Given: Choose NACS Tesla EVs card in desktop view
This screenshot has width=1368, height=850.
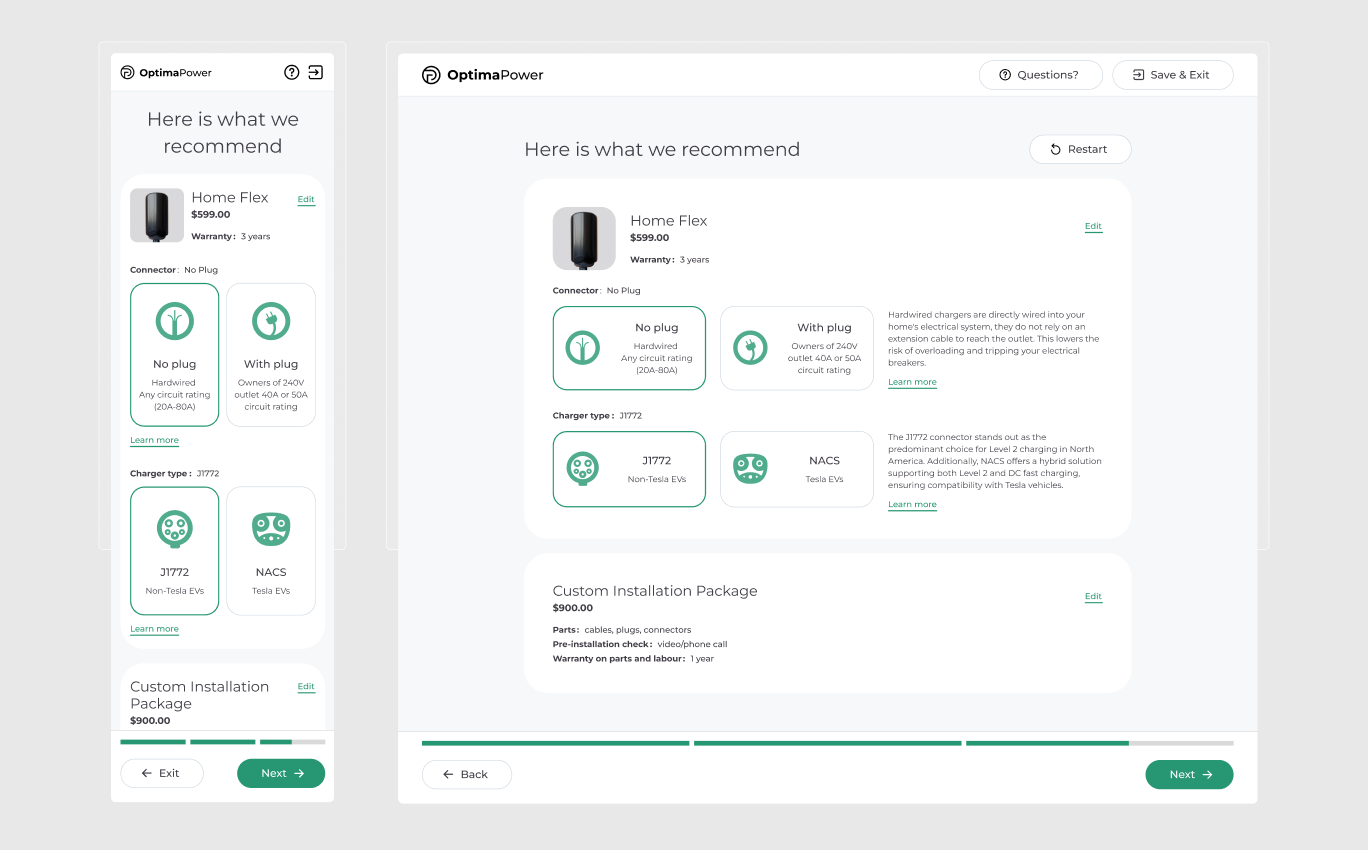Looking at the screenshot, I should click(797, 469).
